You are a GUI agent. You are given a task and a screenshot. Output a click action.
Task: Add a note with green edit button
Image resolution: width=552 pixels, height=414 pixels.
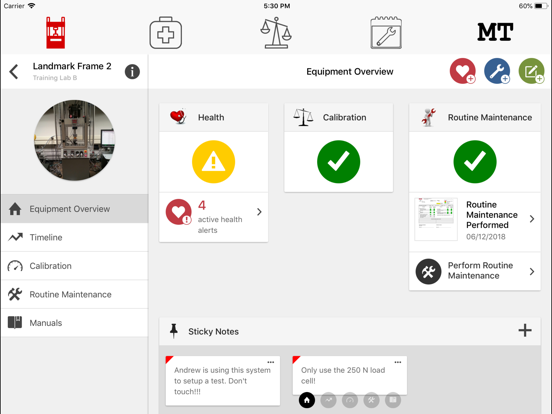[x=532, y=71]
